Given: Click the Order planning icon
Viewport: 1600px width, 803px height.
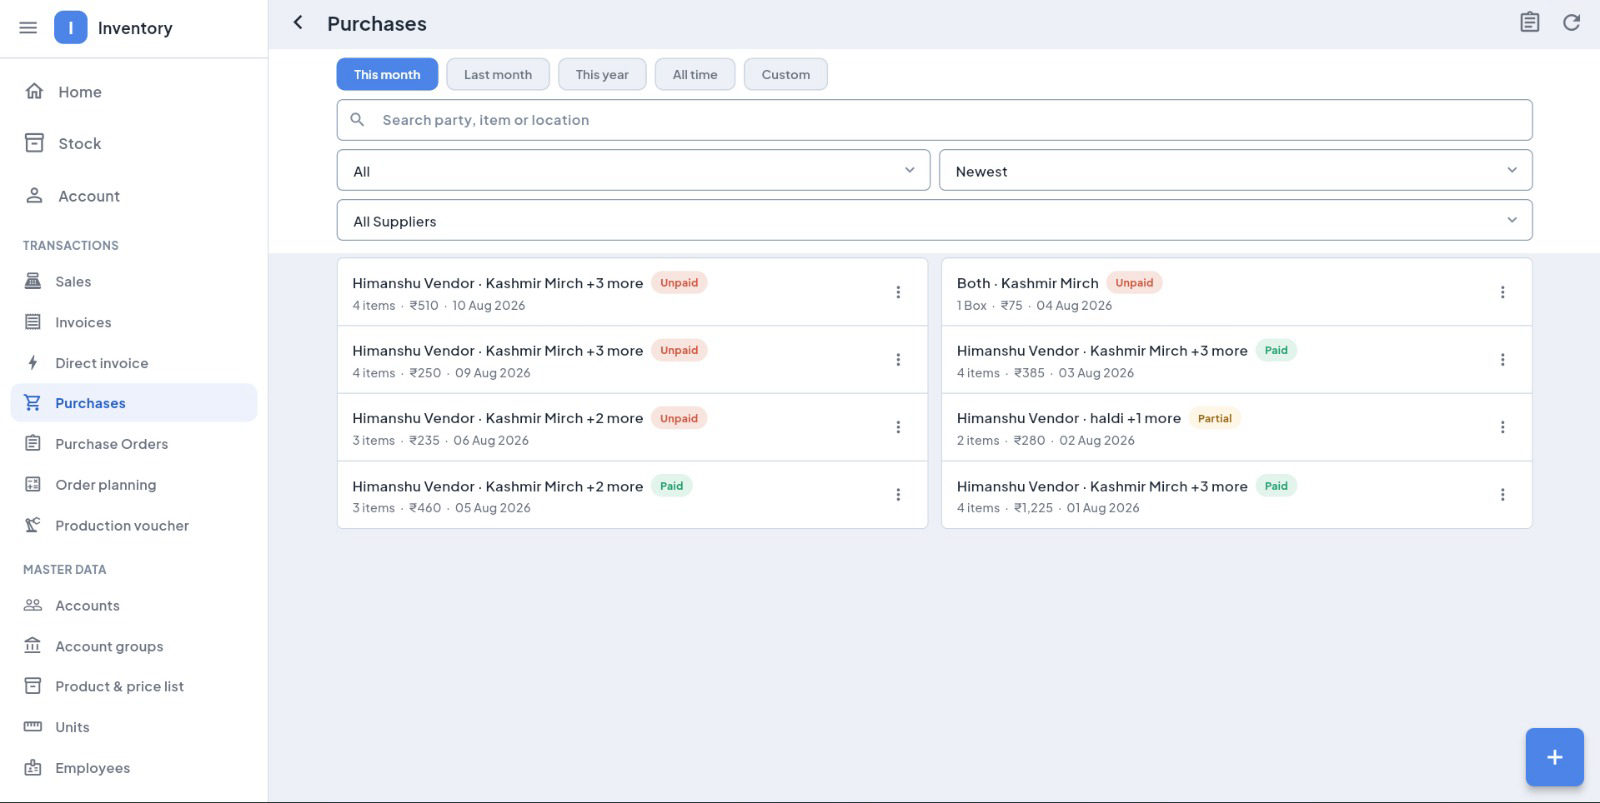Looking at the screenshot, I should point(33,484).
